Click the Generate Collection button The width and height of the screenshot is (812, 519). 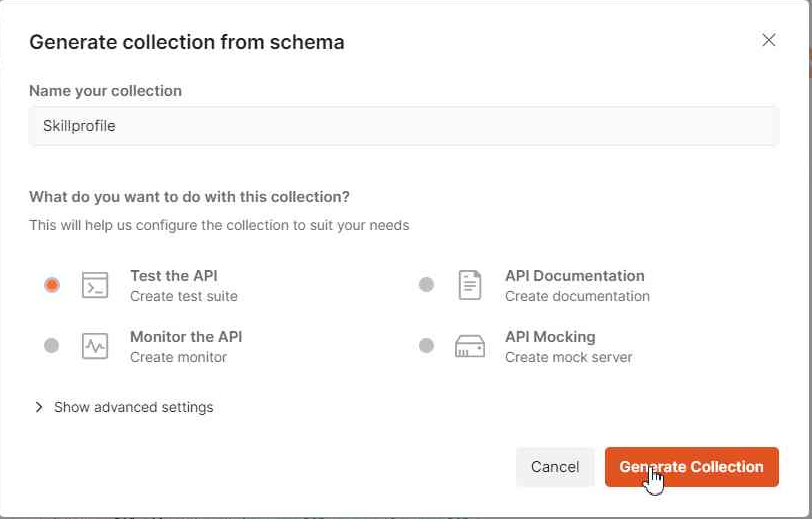pyautogui.click(x=691, y=467)
